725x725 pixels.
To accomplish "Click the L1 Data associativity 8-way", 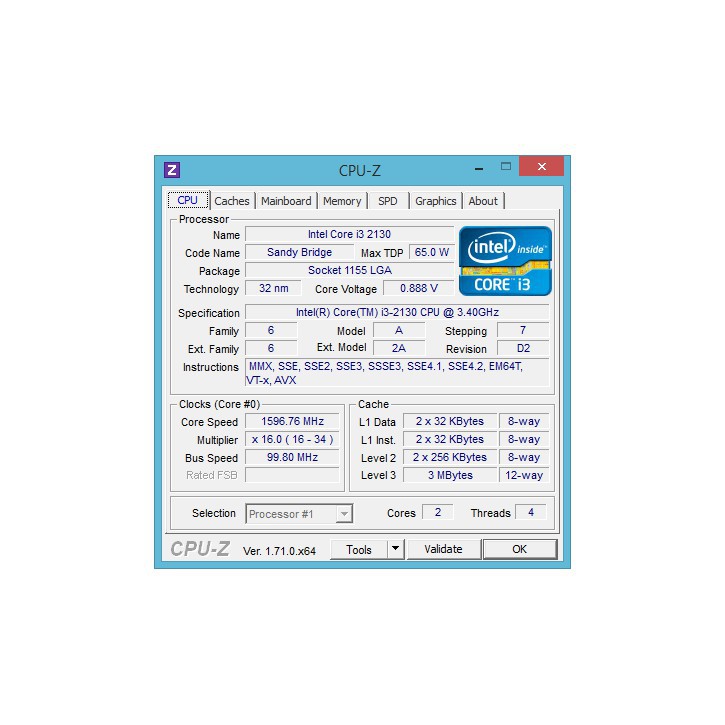I will (x=524, y=421).
